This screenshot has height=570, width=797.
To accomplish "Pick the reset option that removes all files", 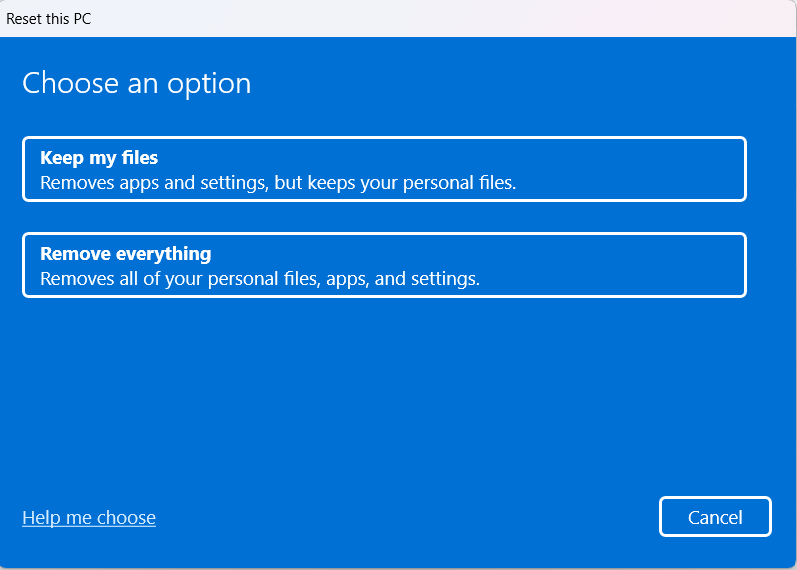I will (x=384, y=265).
